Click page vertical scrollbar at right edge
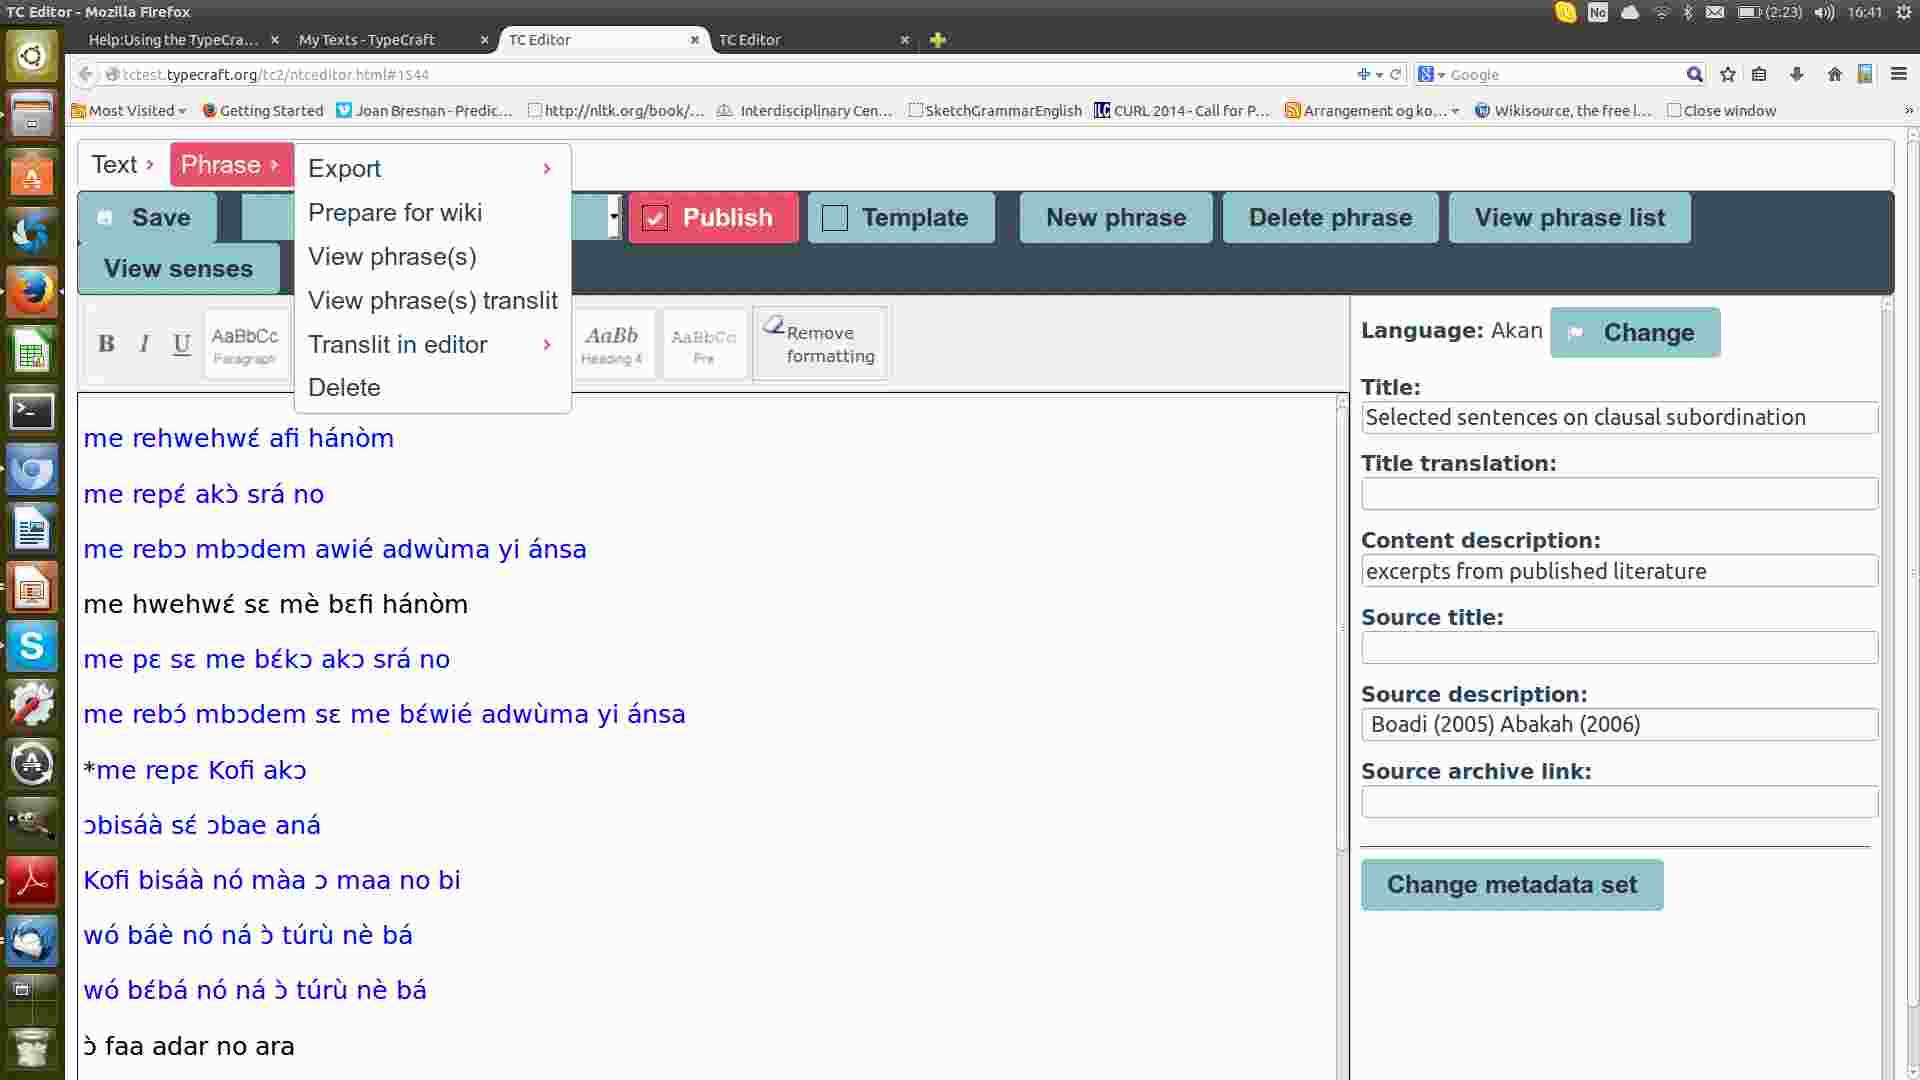 click(1913, 570)
